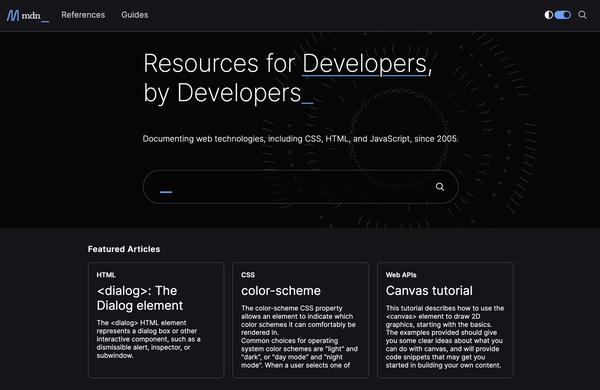Open the <dialog>: The Dialog element article
This screenshot has width=600, height=390.
[140, 298]
